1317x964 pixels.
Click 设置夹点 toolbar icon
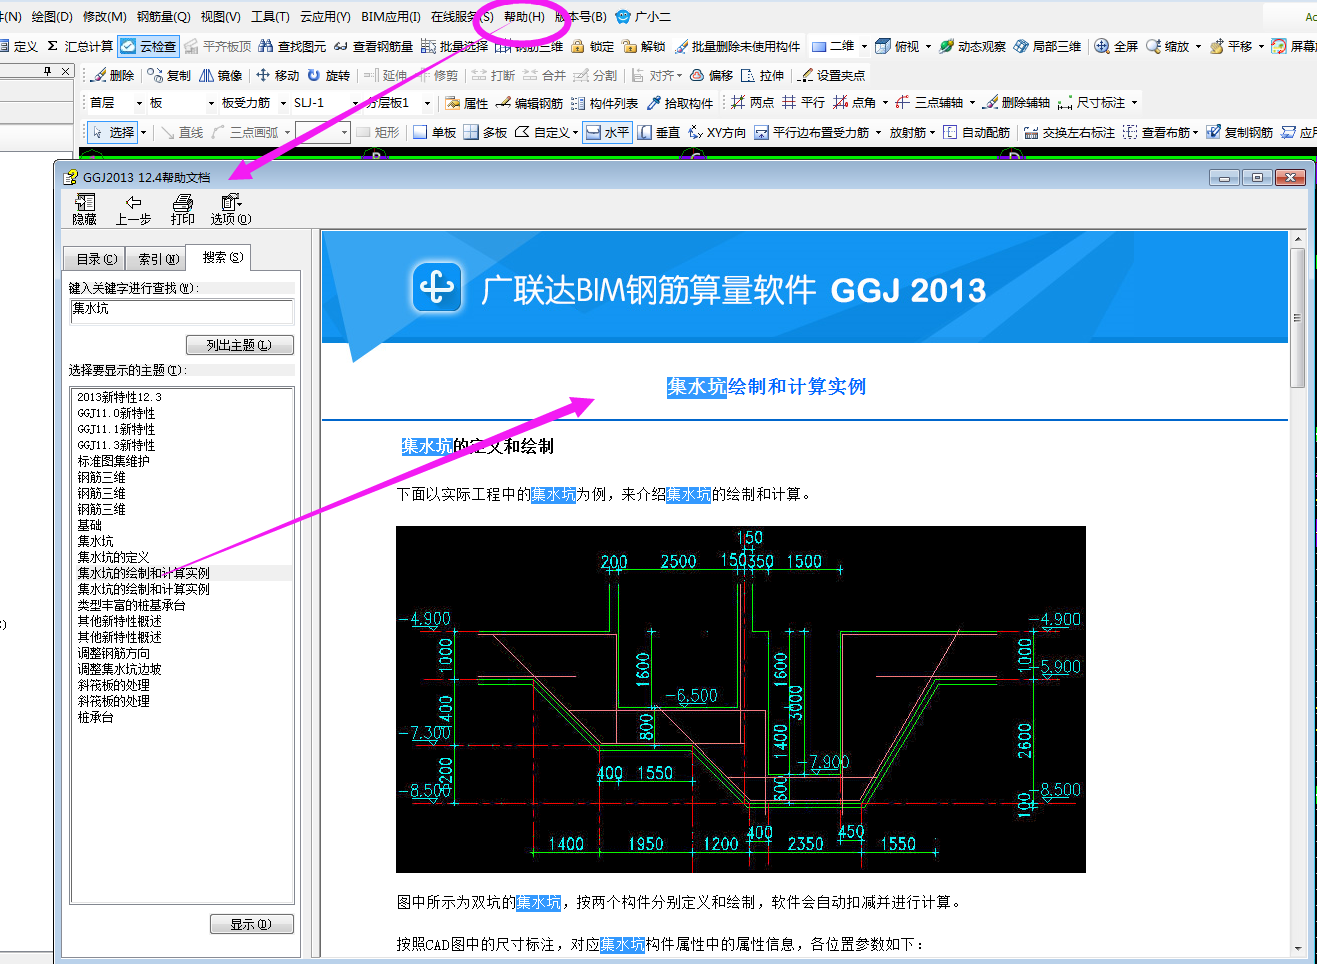[x=806, y=75]
